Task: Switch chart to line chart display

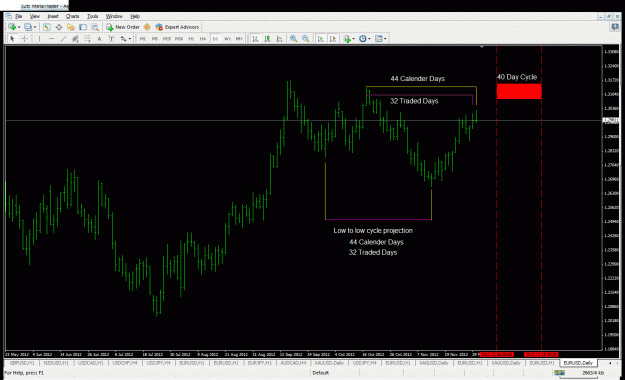Action: [280, 39]
